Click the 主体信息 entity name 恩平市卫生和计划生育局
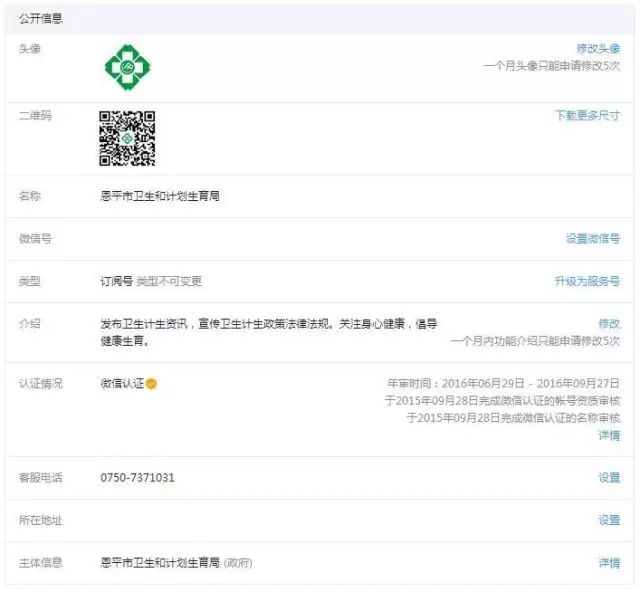 click(x=160, y=563)
